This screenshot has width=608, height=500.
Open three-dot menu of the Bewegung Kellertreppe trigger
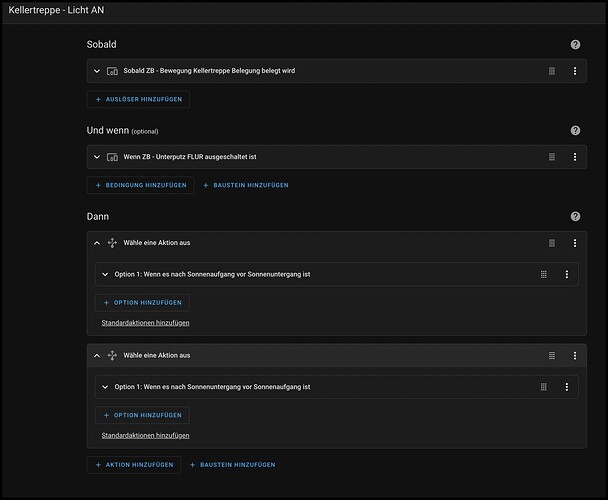575,71
